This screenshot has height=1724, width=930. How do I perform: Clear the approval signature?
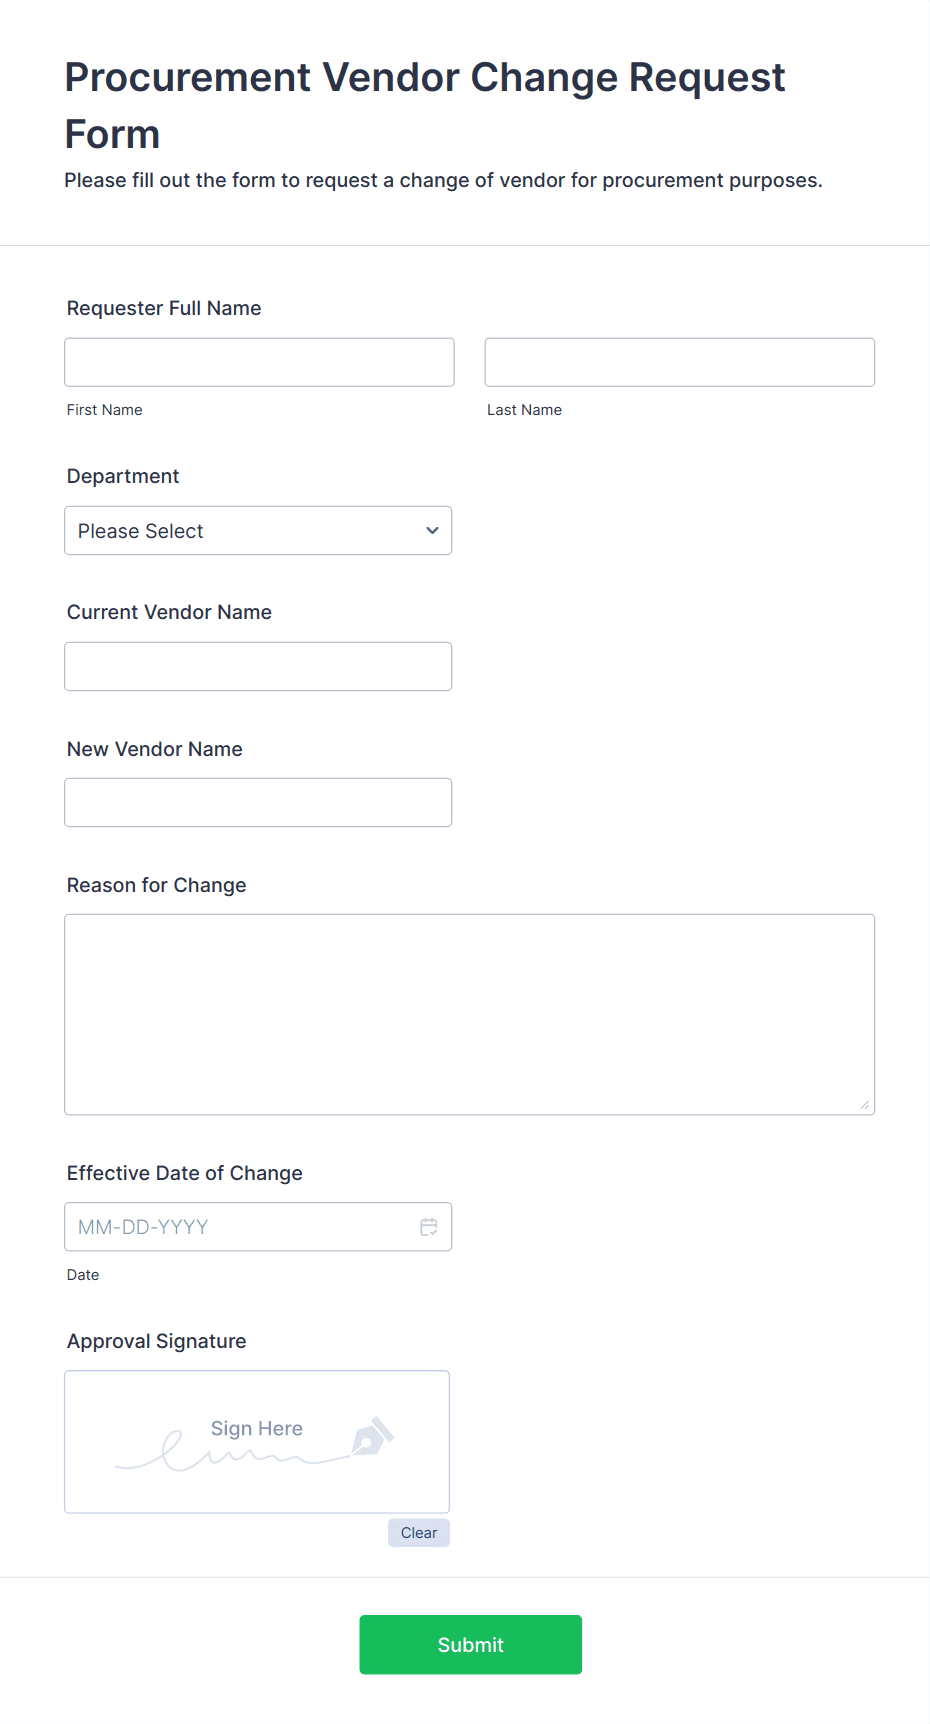click(x=418, y=1532)
